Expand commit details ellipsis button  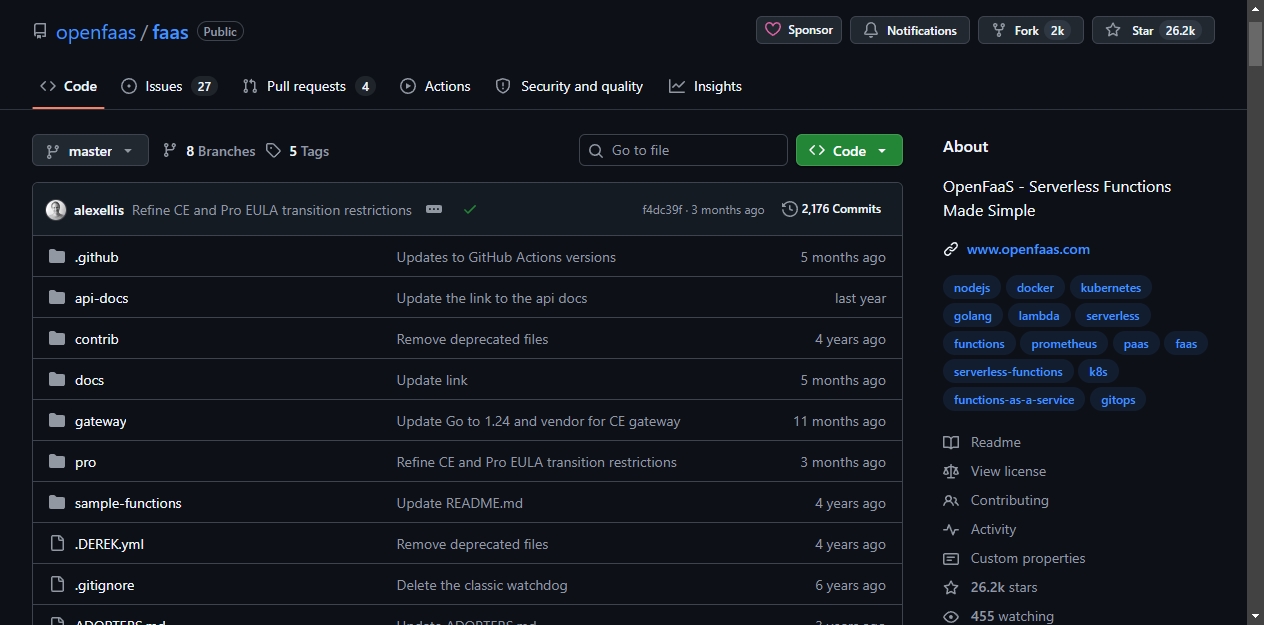434,209
